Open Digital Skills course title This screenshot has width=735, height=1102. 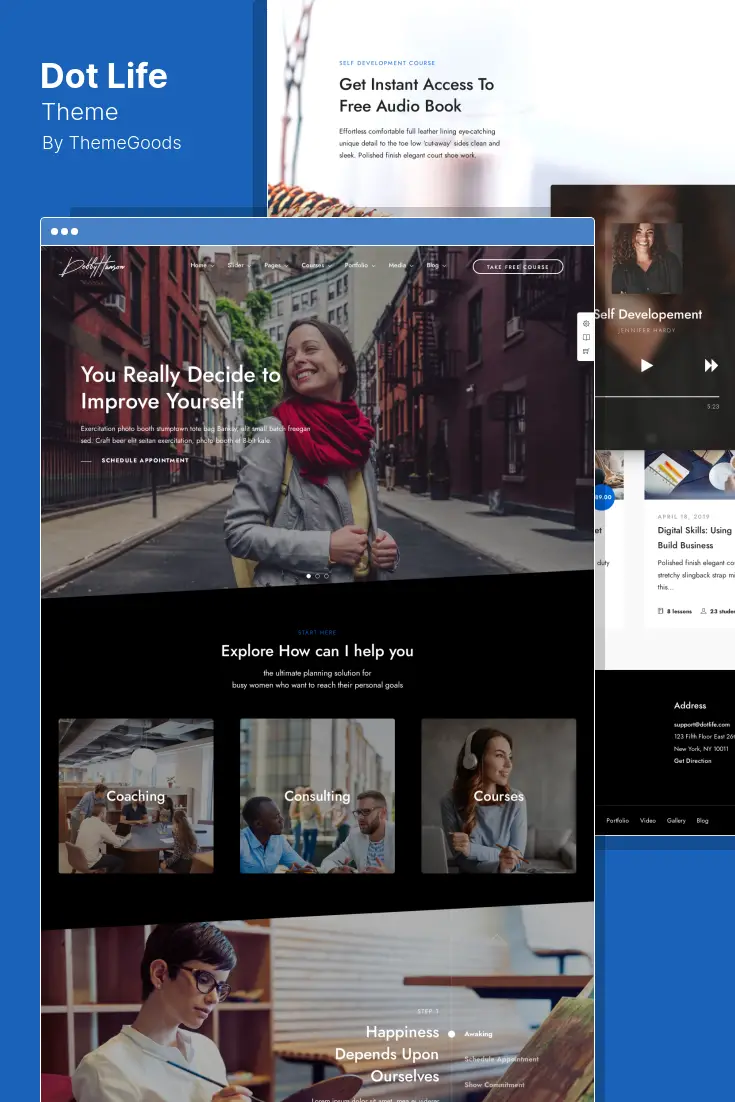(x=695, y=538)
